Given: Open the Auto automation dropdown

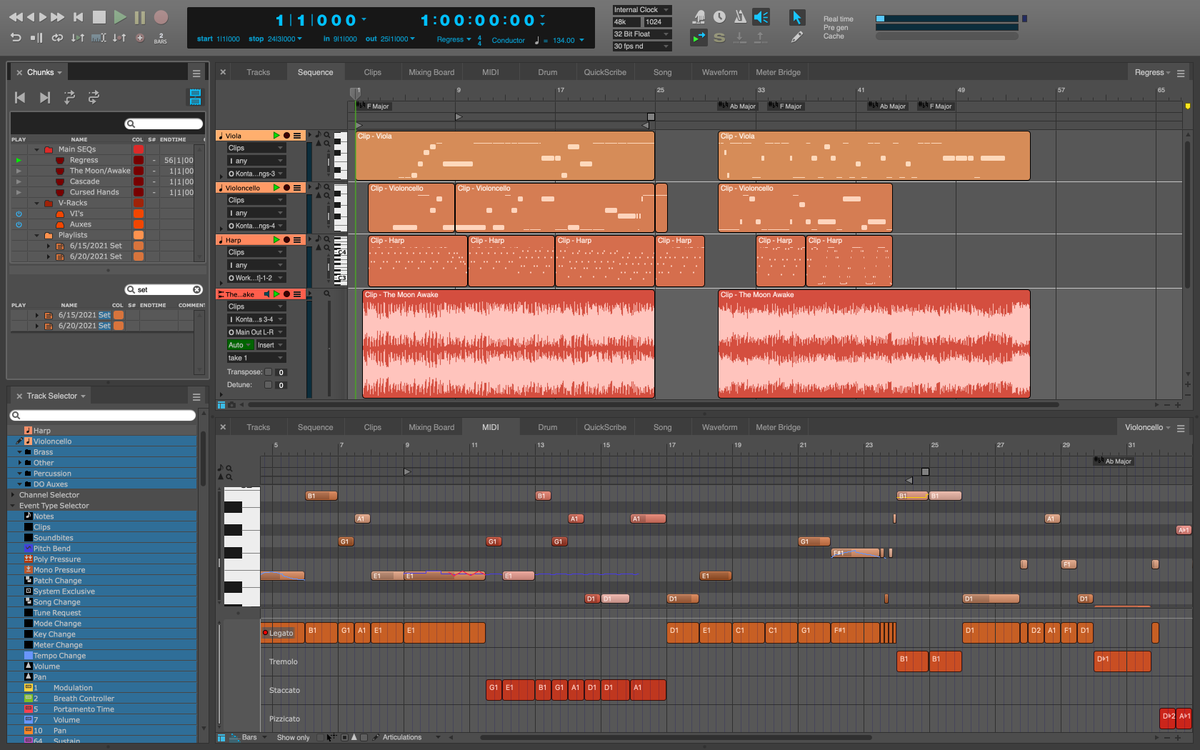Looking at the screenshot, I should (x=240, y=345).
